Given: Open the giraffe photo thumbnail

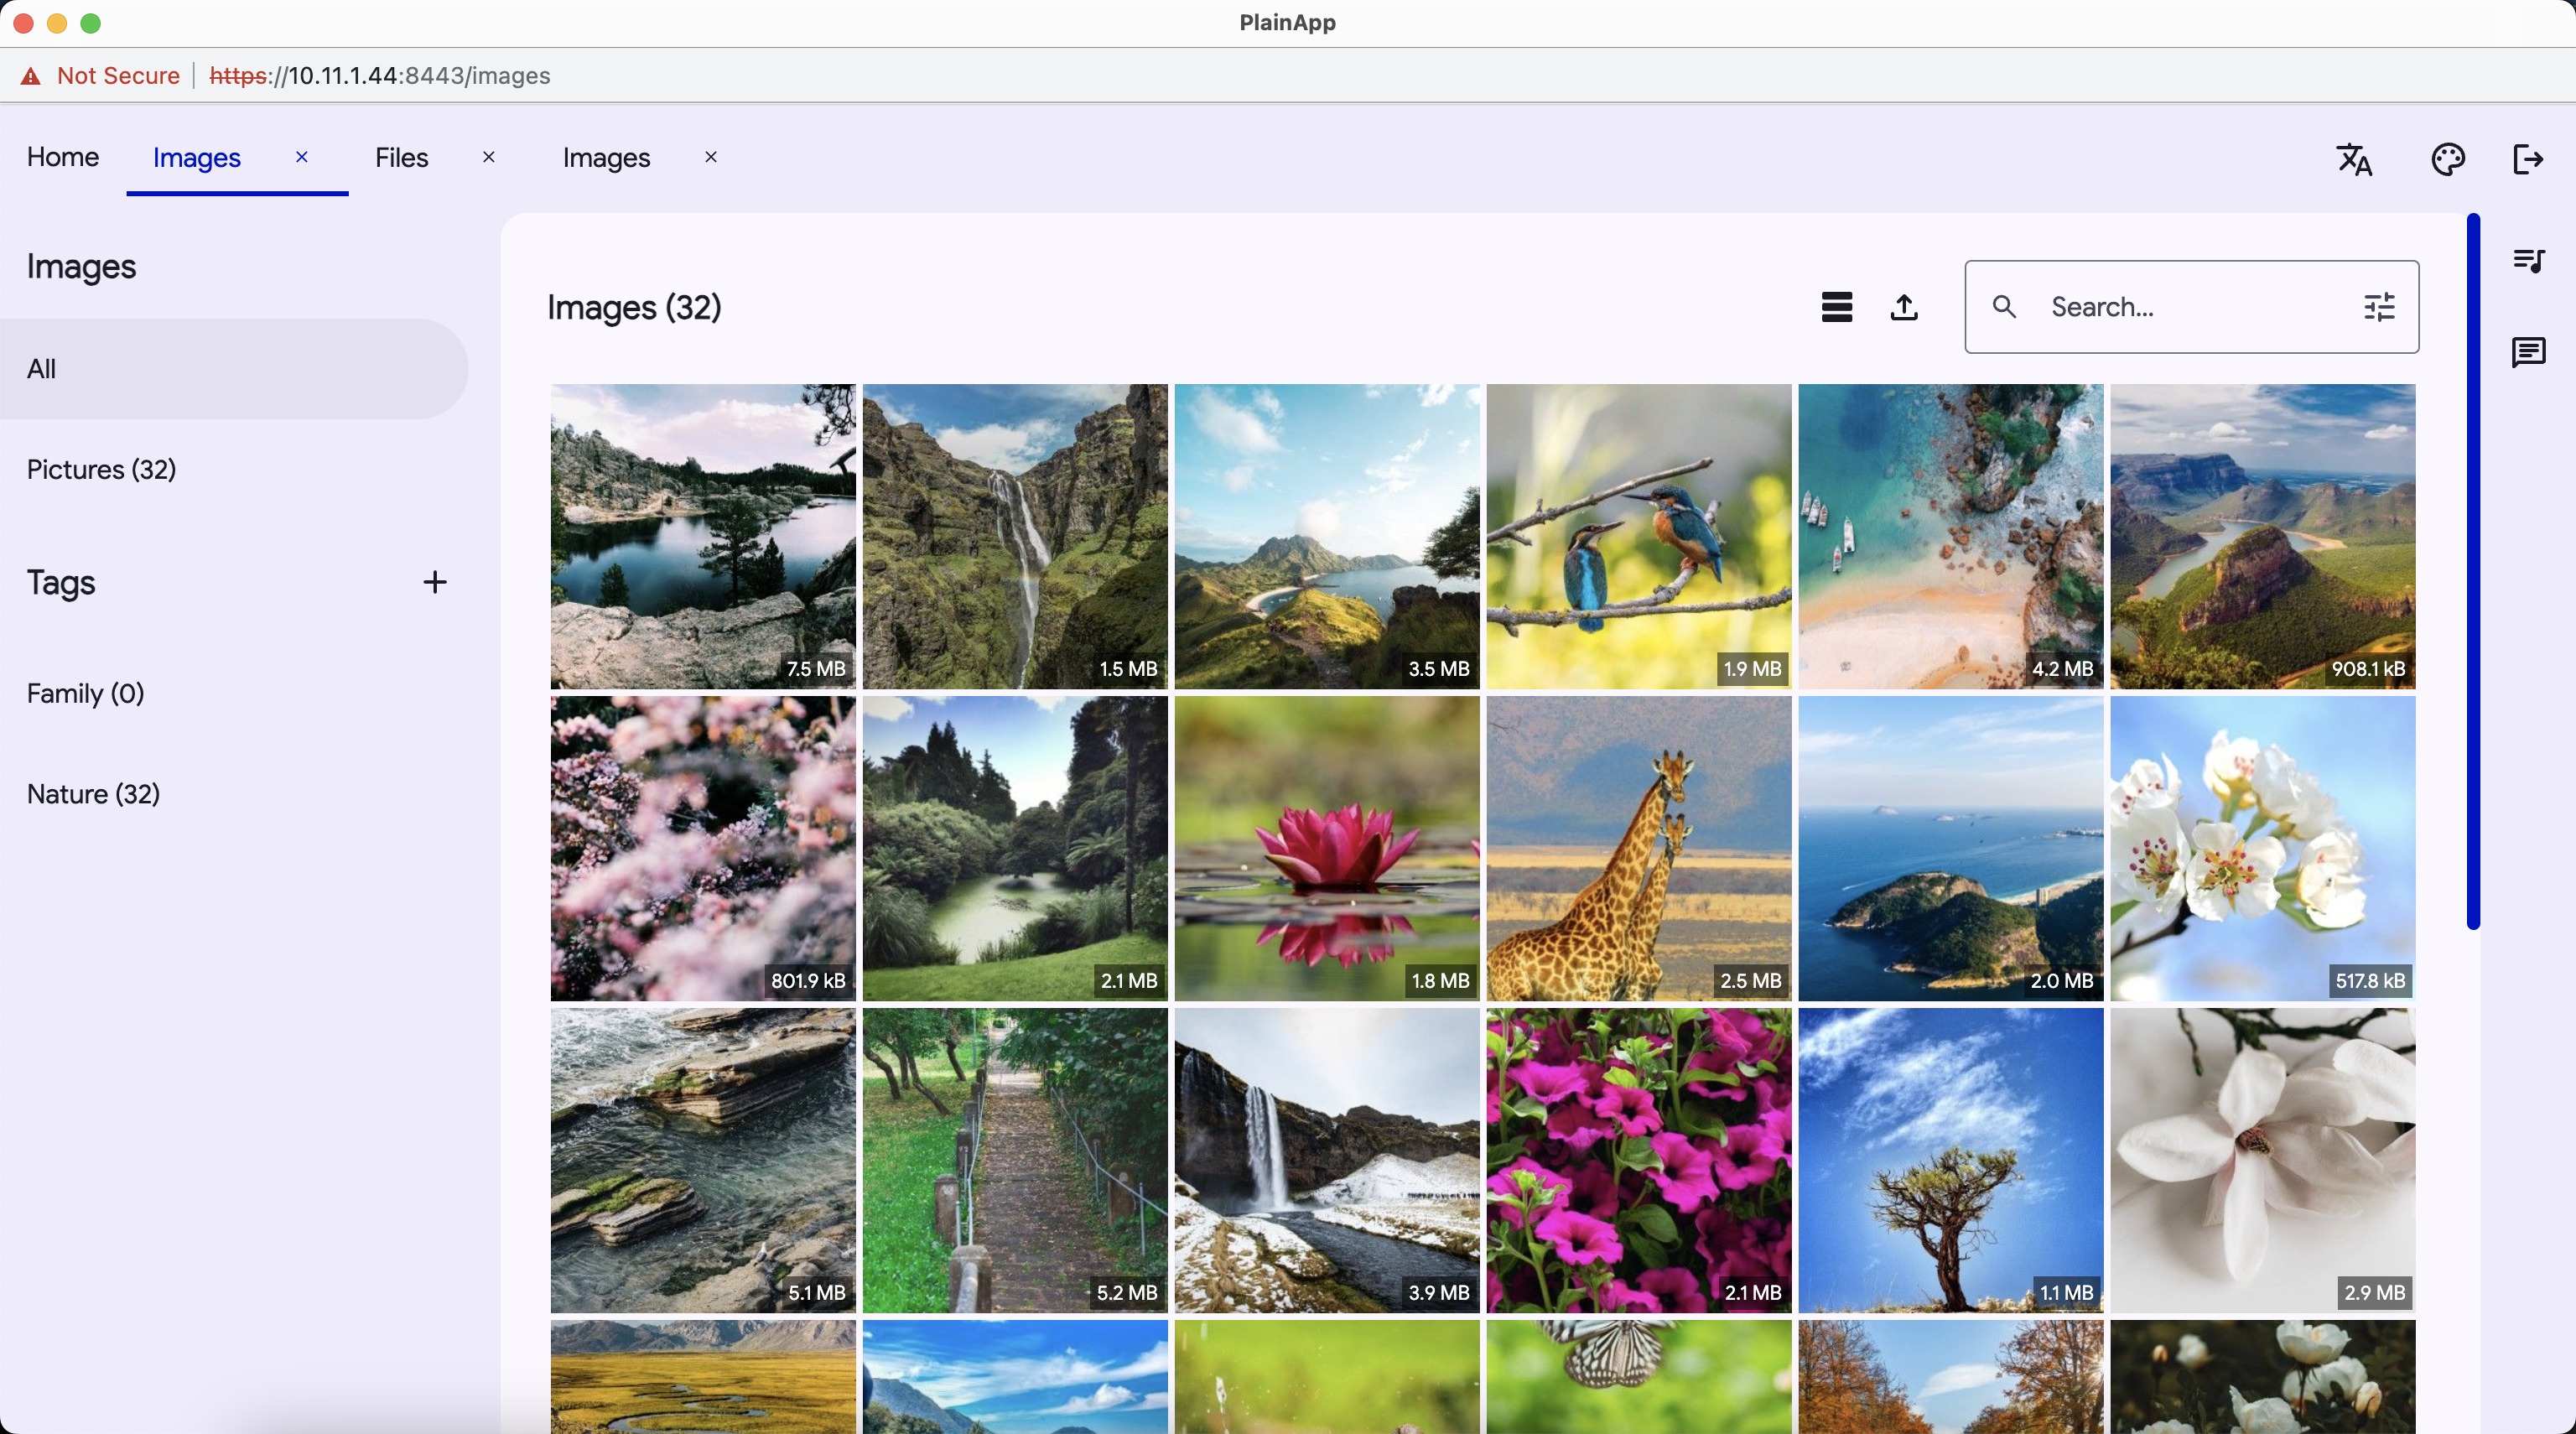Looking at the screenshot, I should (1638, 848).
